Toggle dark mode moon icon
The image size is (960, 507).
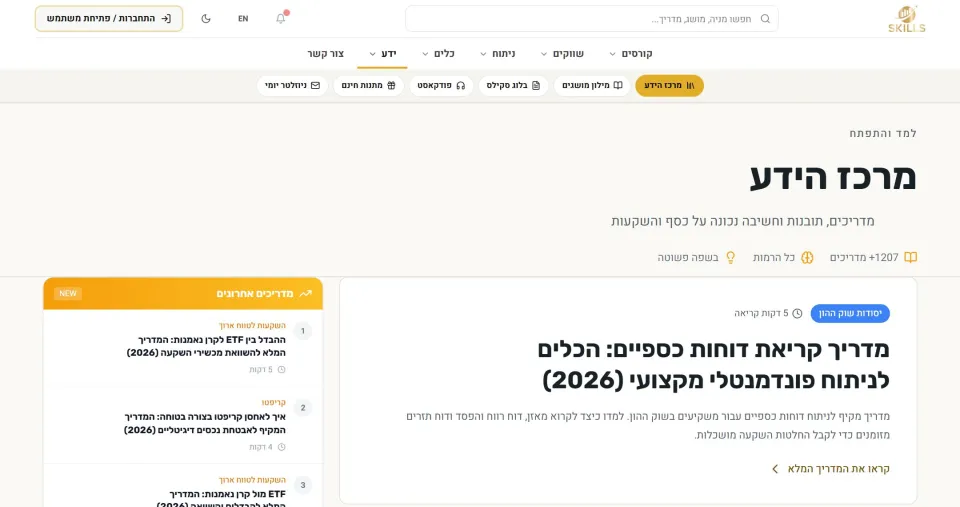[206, 18]
